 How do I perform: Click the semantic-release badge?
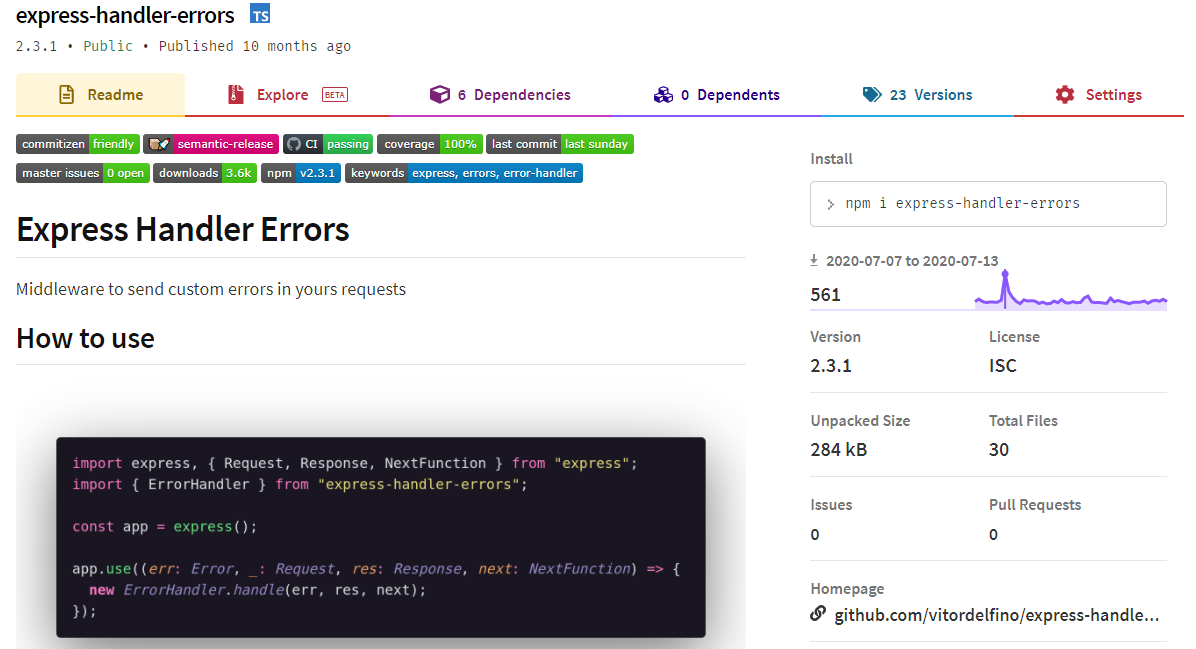(211, 144)
